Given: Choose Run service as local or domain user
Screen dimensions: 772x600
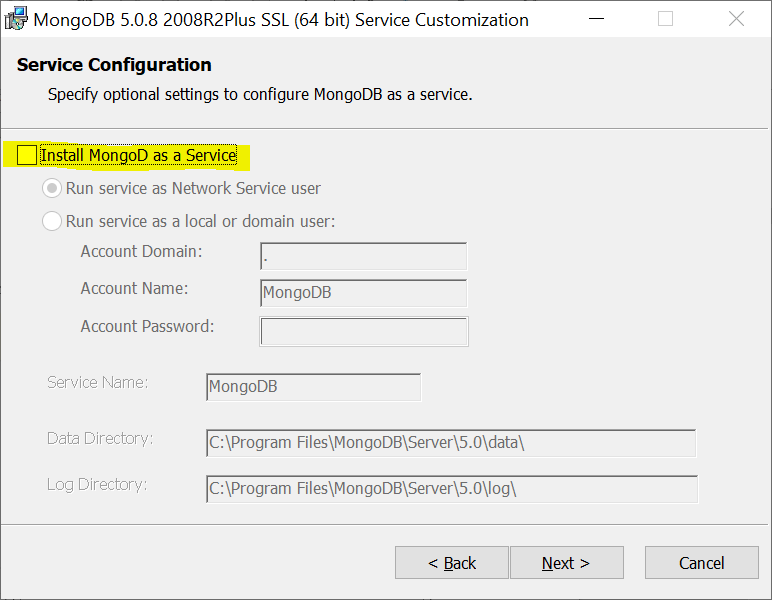Looking at the screenshot, I should point(51,221).
